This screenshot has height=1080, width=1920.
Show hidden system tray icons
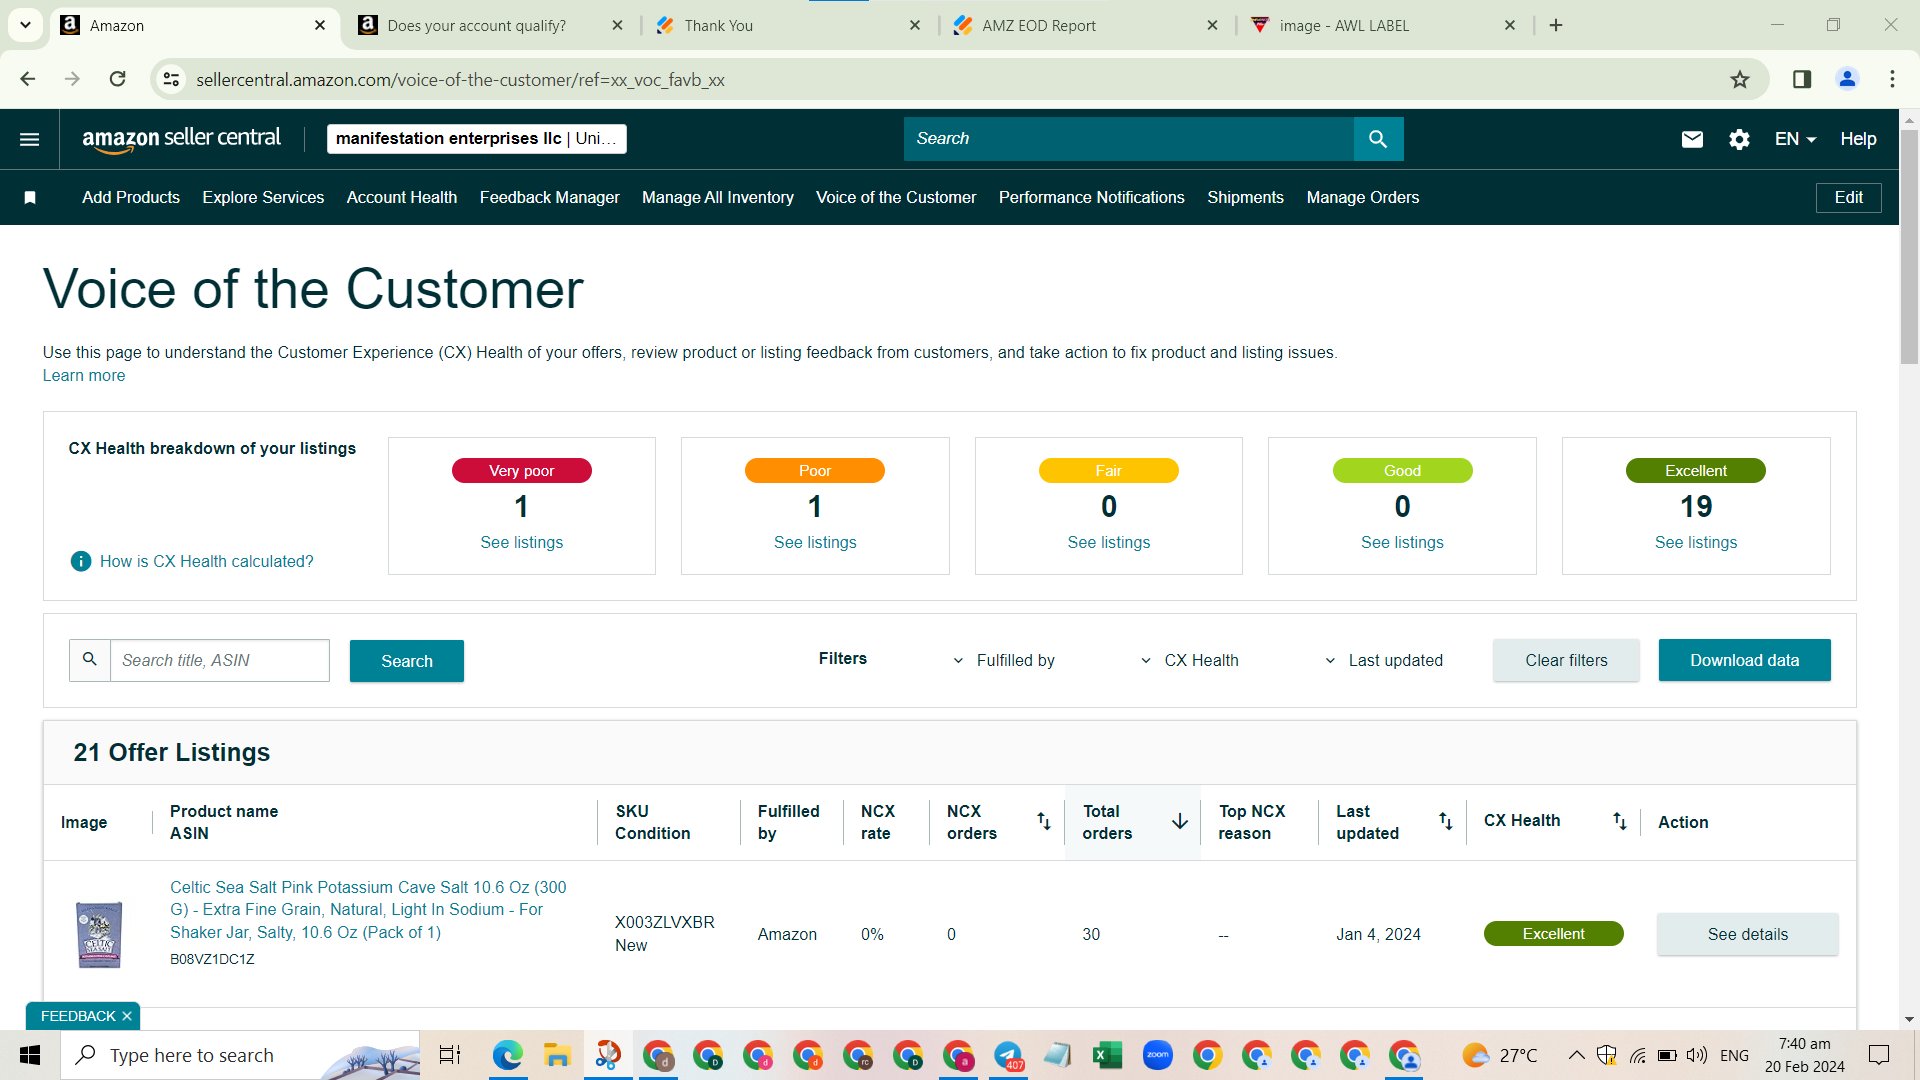[1576, 1055]
